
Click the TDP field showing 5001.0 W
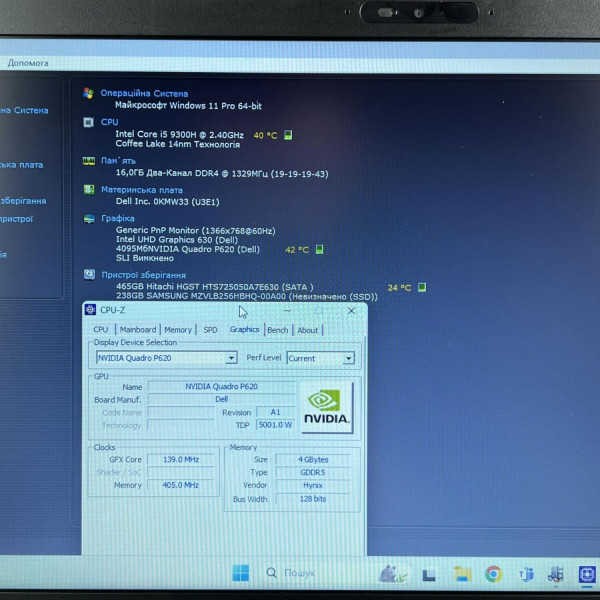coord(275,425)
